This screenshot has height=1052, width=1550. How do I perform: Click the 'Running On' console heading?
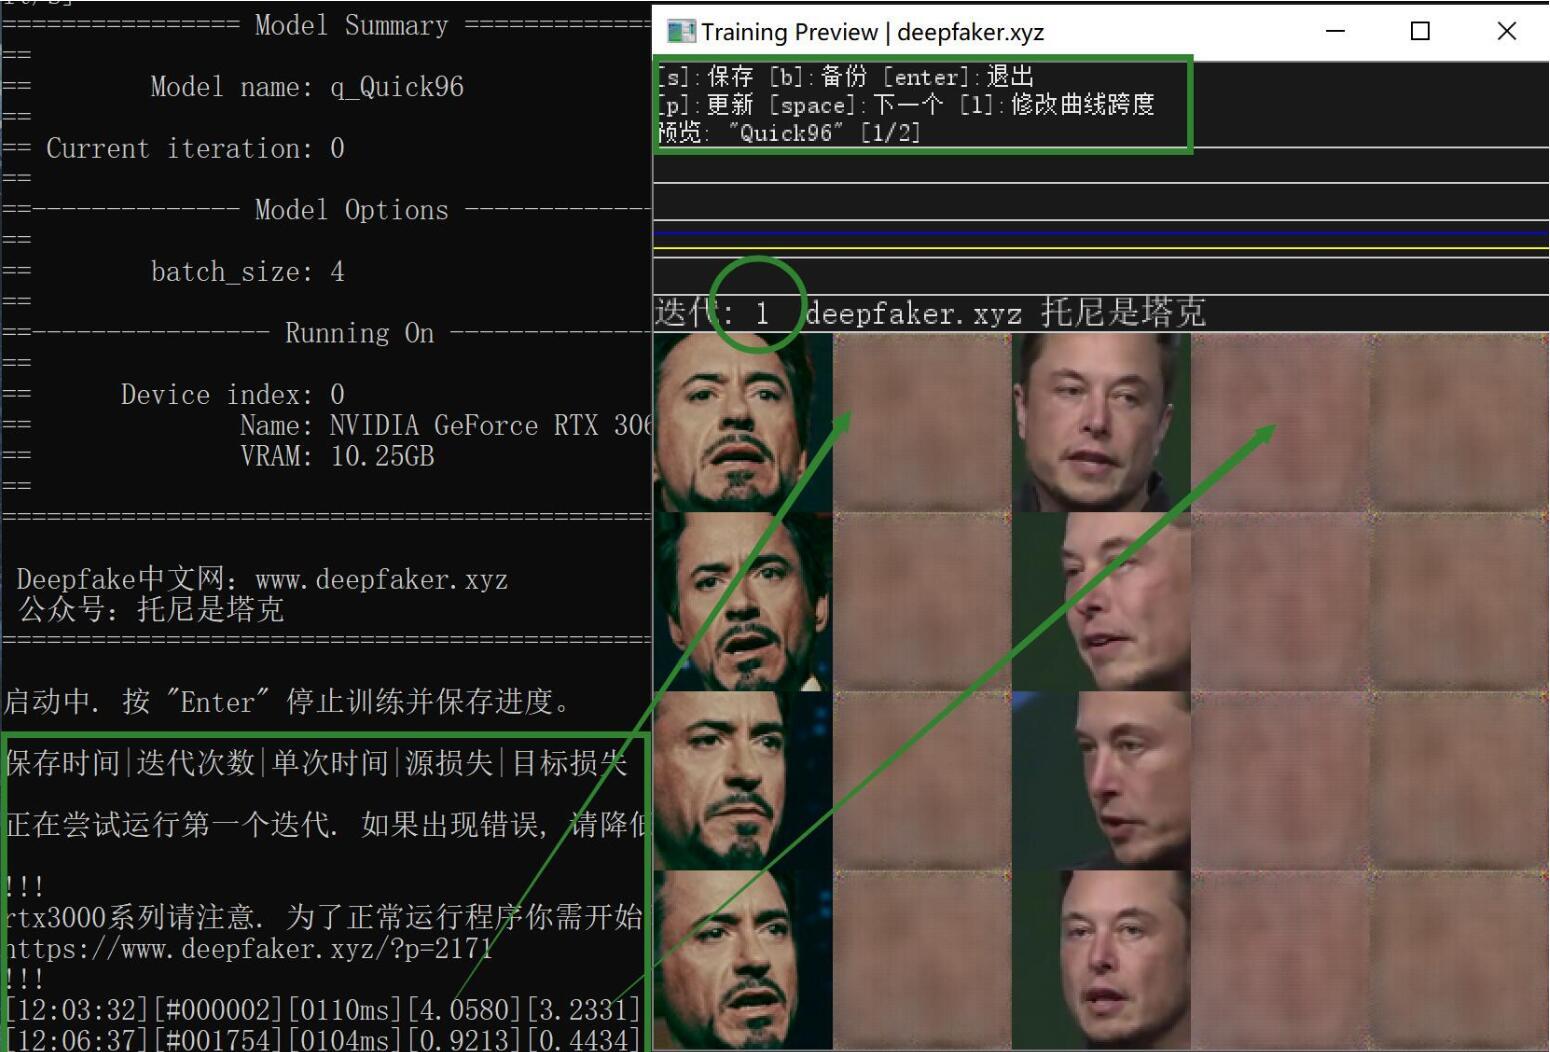pyautogui.click(x=359, y=333)
